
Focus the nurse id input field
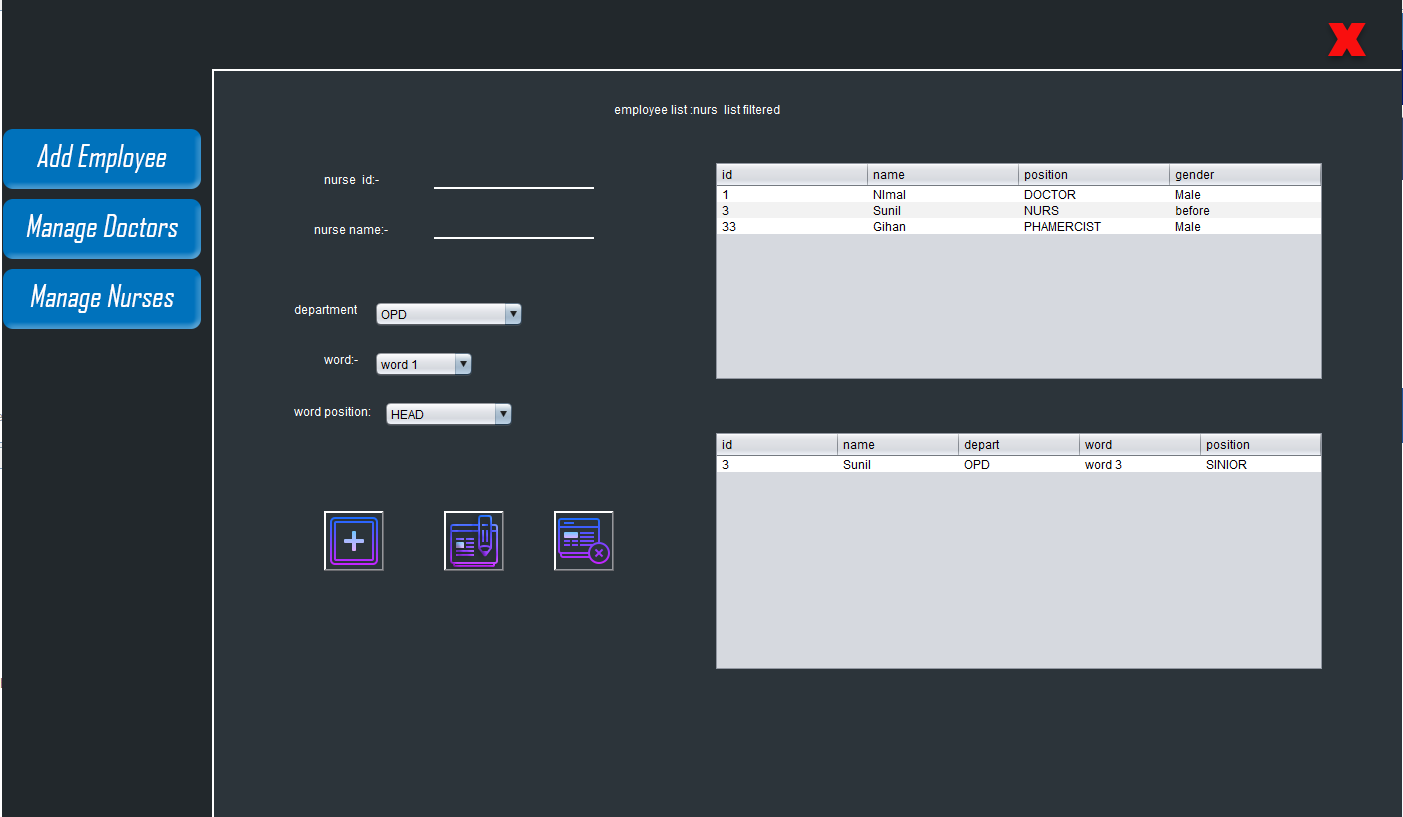[514, 178]
